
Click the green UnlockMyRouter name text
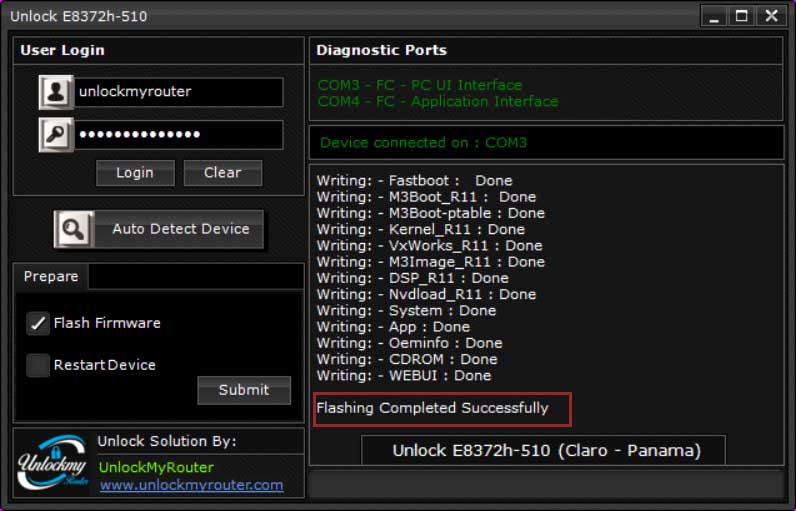point(156,467)
